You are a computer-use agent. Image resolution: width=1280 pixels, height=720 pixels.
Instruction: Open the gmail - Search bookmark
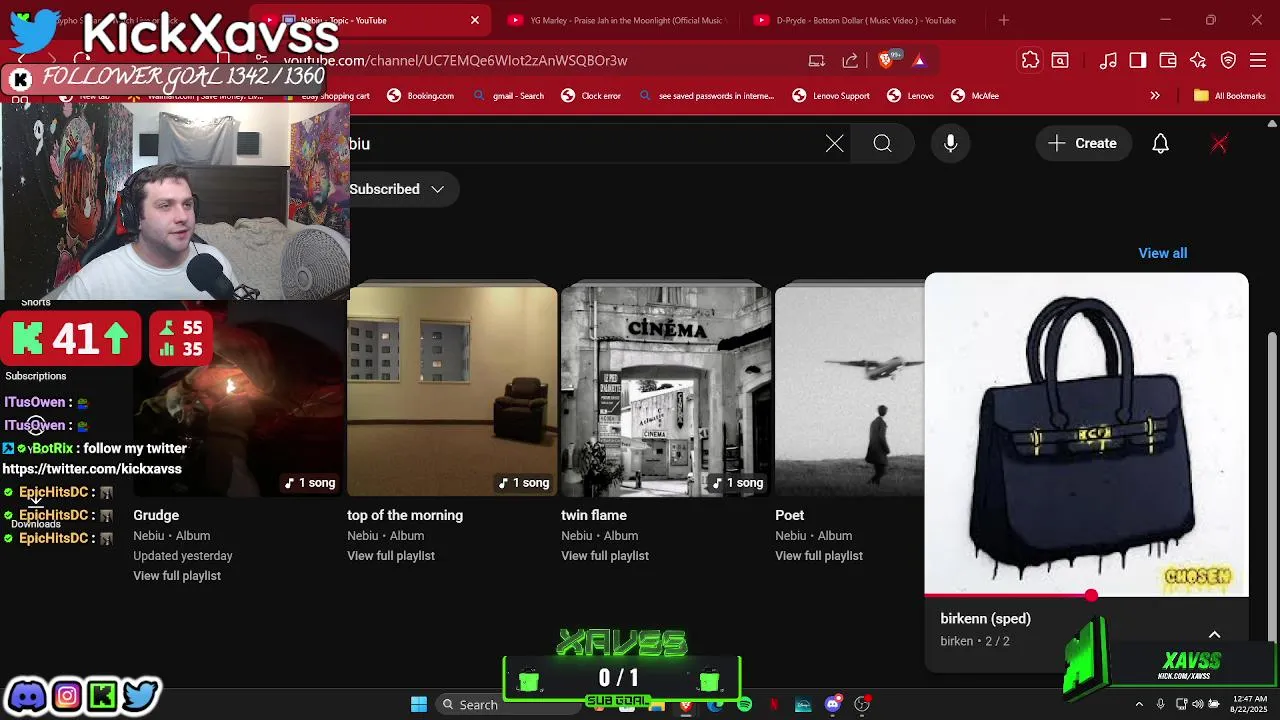(x=509, y=96)
